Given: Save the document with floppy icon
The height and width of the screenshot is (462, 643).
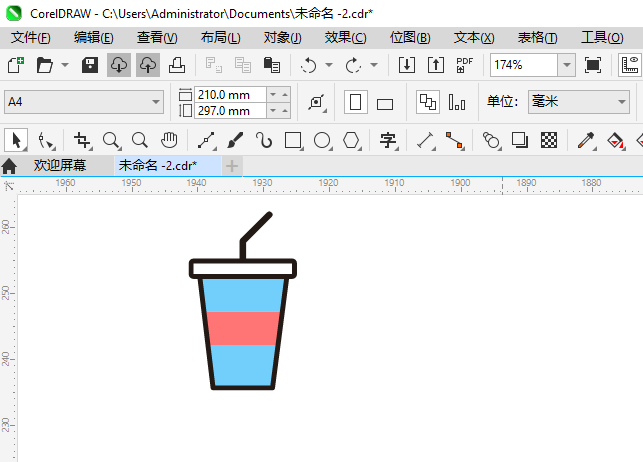Looking at the screenshot, I should point(90,65).
